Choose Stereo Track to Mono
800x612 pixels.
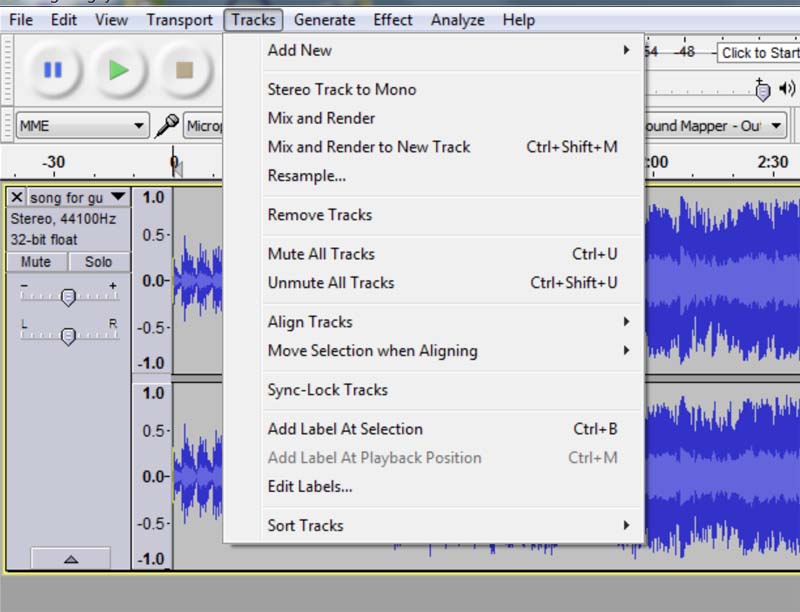click(341, 89)
